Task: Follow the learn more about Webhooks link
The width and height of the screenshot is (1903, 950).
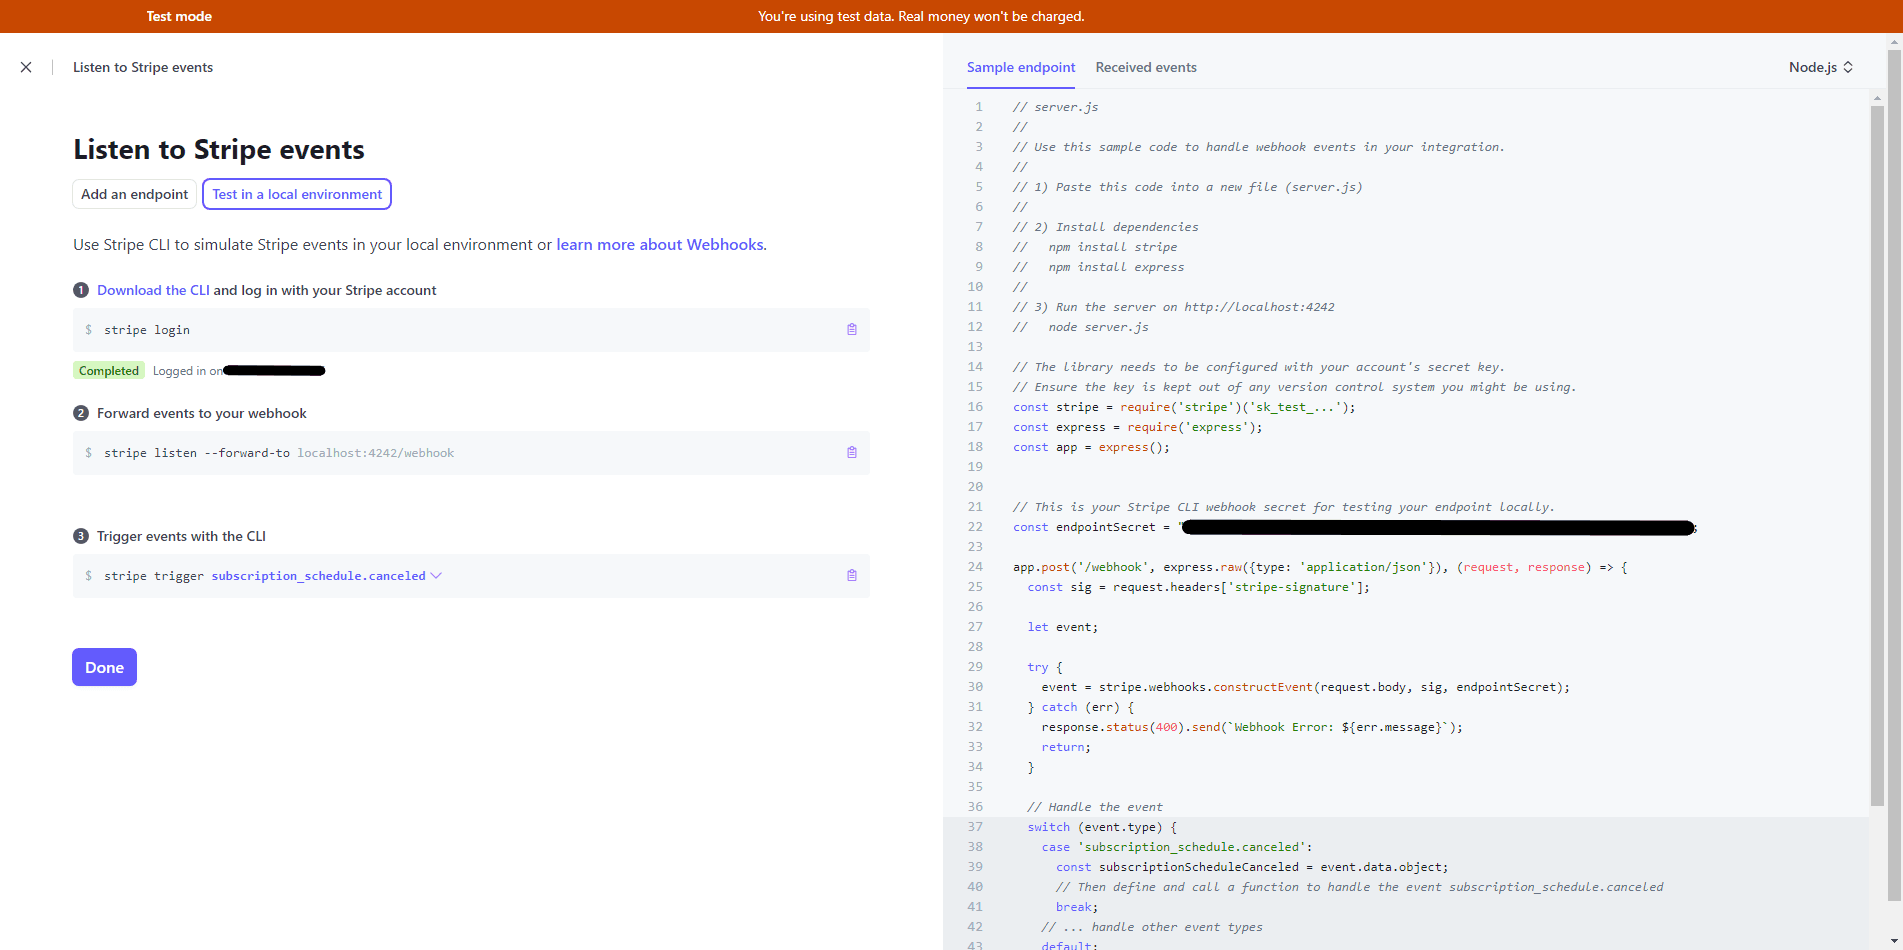Action: [660, 245]
